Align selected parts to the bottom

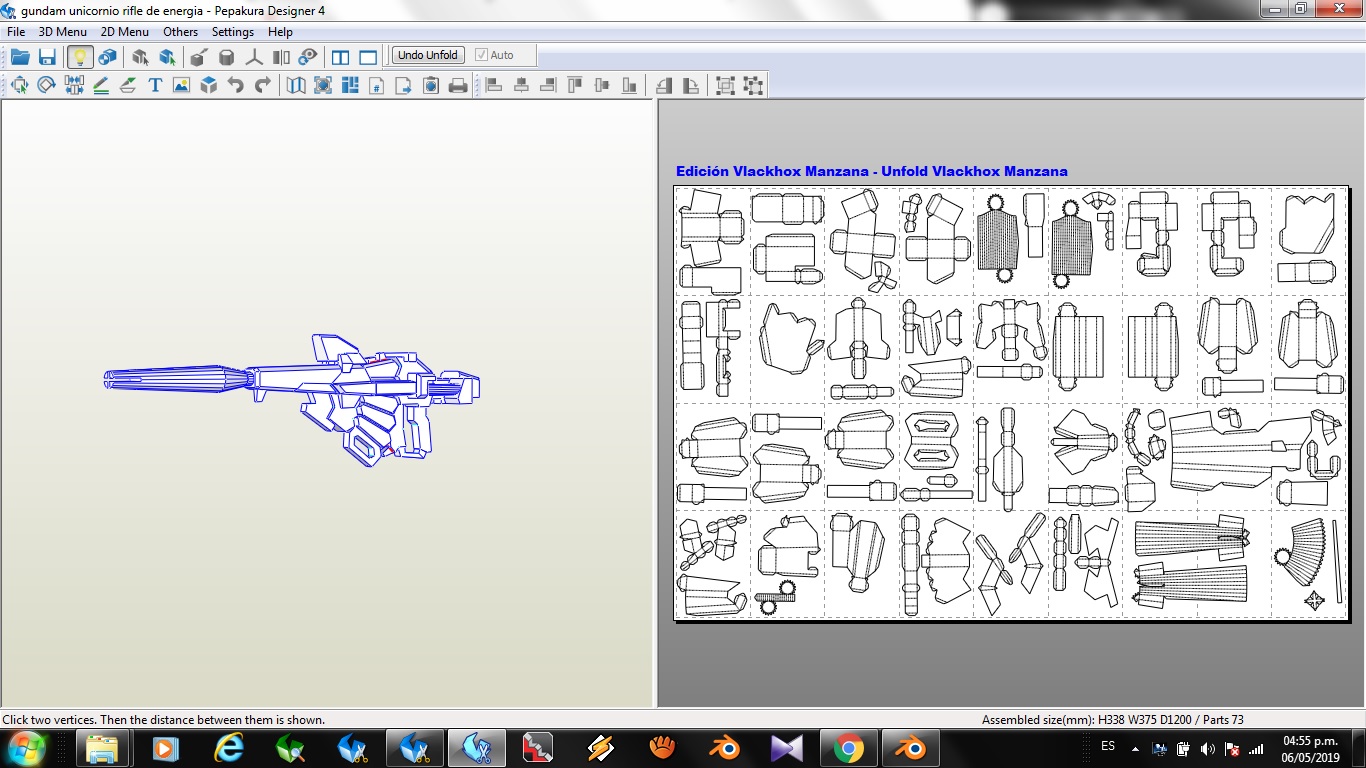(629, 86)
